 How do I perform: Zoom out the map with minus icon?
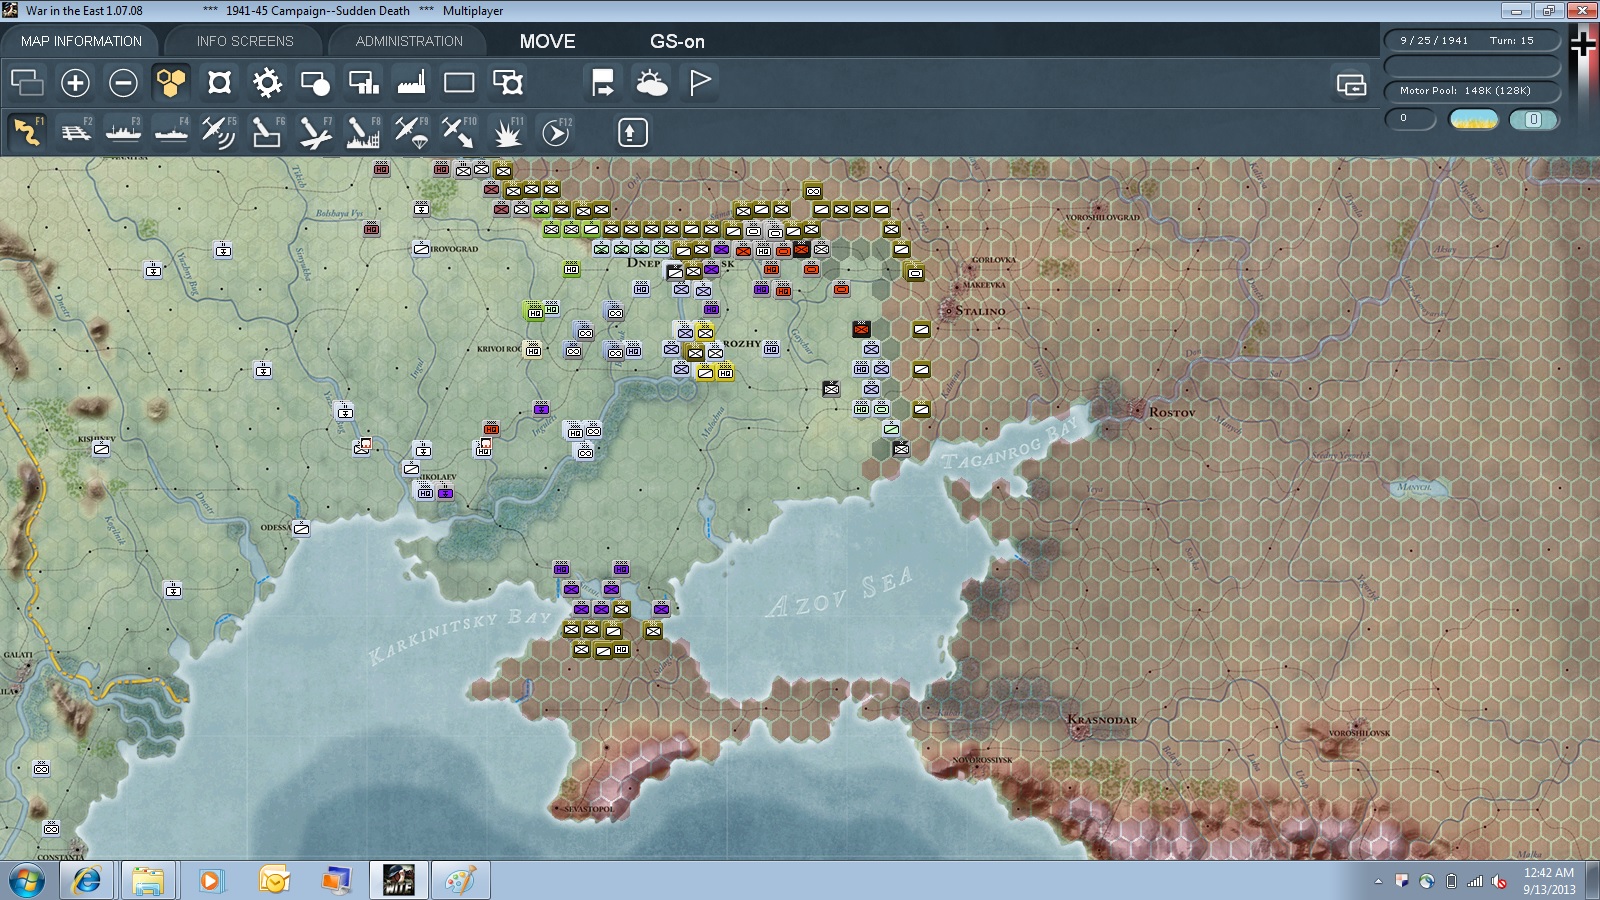[x=123, y=83]
